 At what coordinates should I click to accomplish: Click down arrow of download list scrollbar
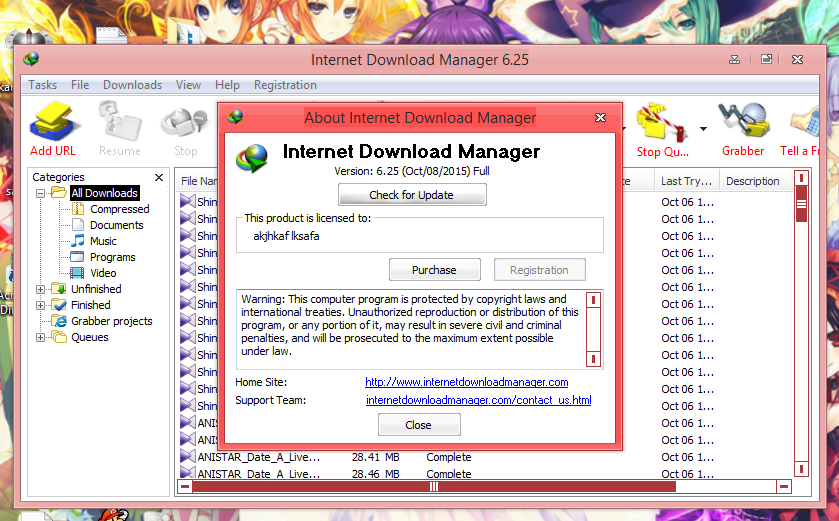point(801,469)
